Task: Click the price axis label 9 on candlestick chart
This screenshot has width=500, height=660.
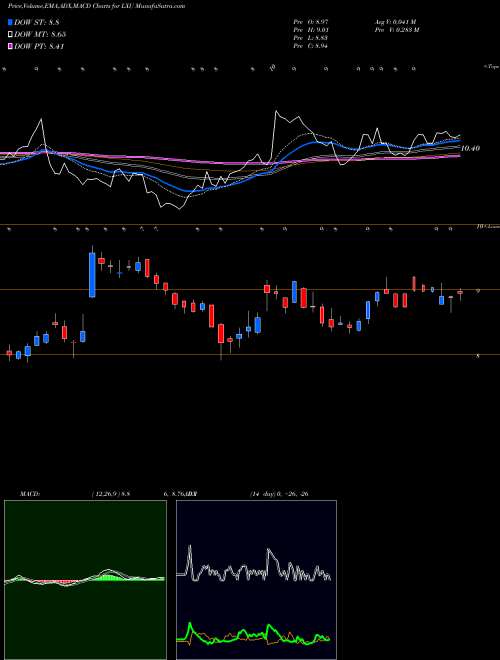Action: tap(477, 290)
